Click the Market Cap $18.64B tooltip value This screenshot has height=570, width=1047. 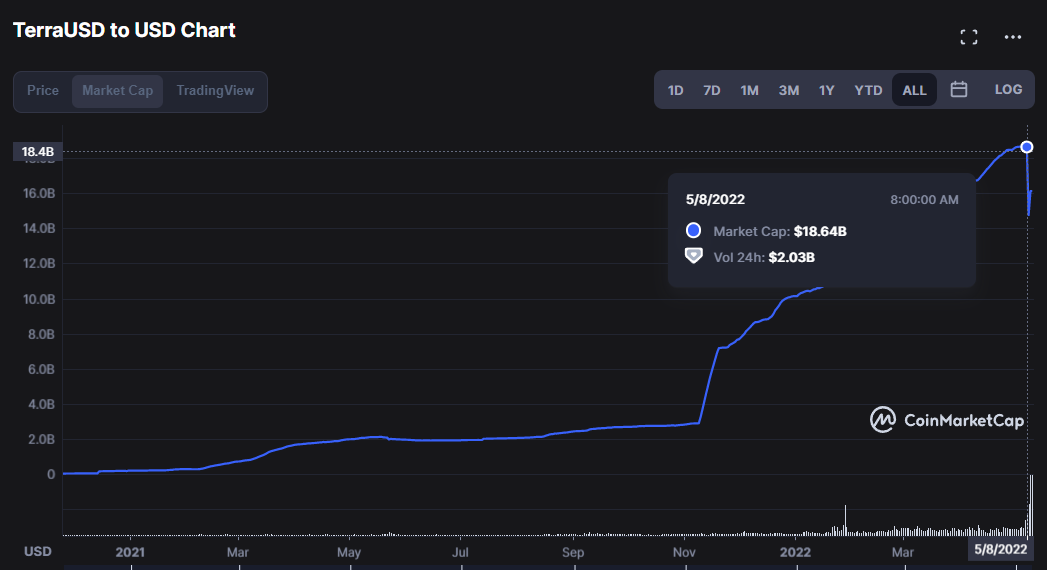point(820,232)
